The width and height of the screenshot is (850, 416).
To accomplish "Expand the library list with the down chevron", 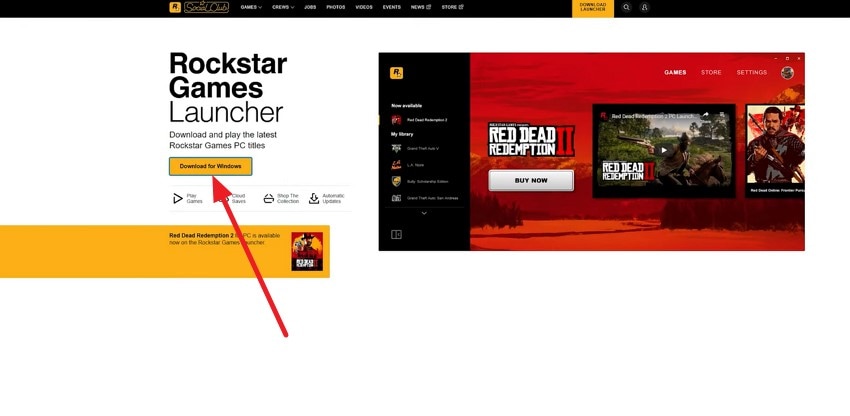I will click(424, 213).
